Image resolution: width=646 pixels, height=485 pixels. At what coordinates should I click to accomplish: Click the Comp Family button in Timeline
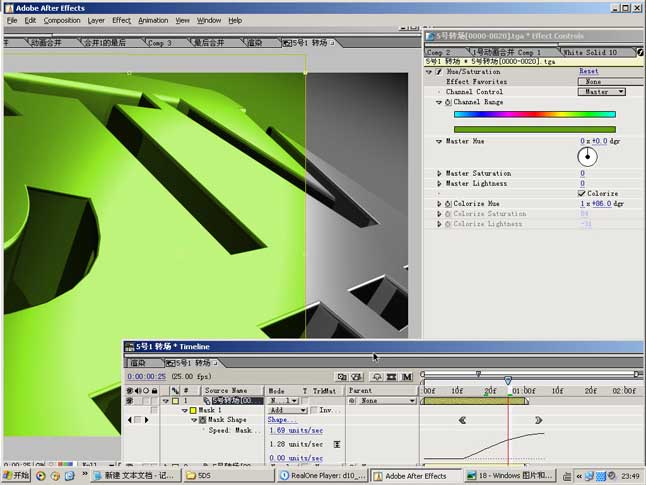(x=342, y=377)
